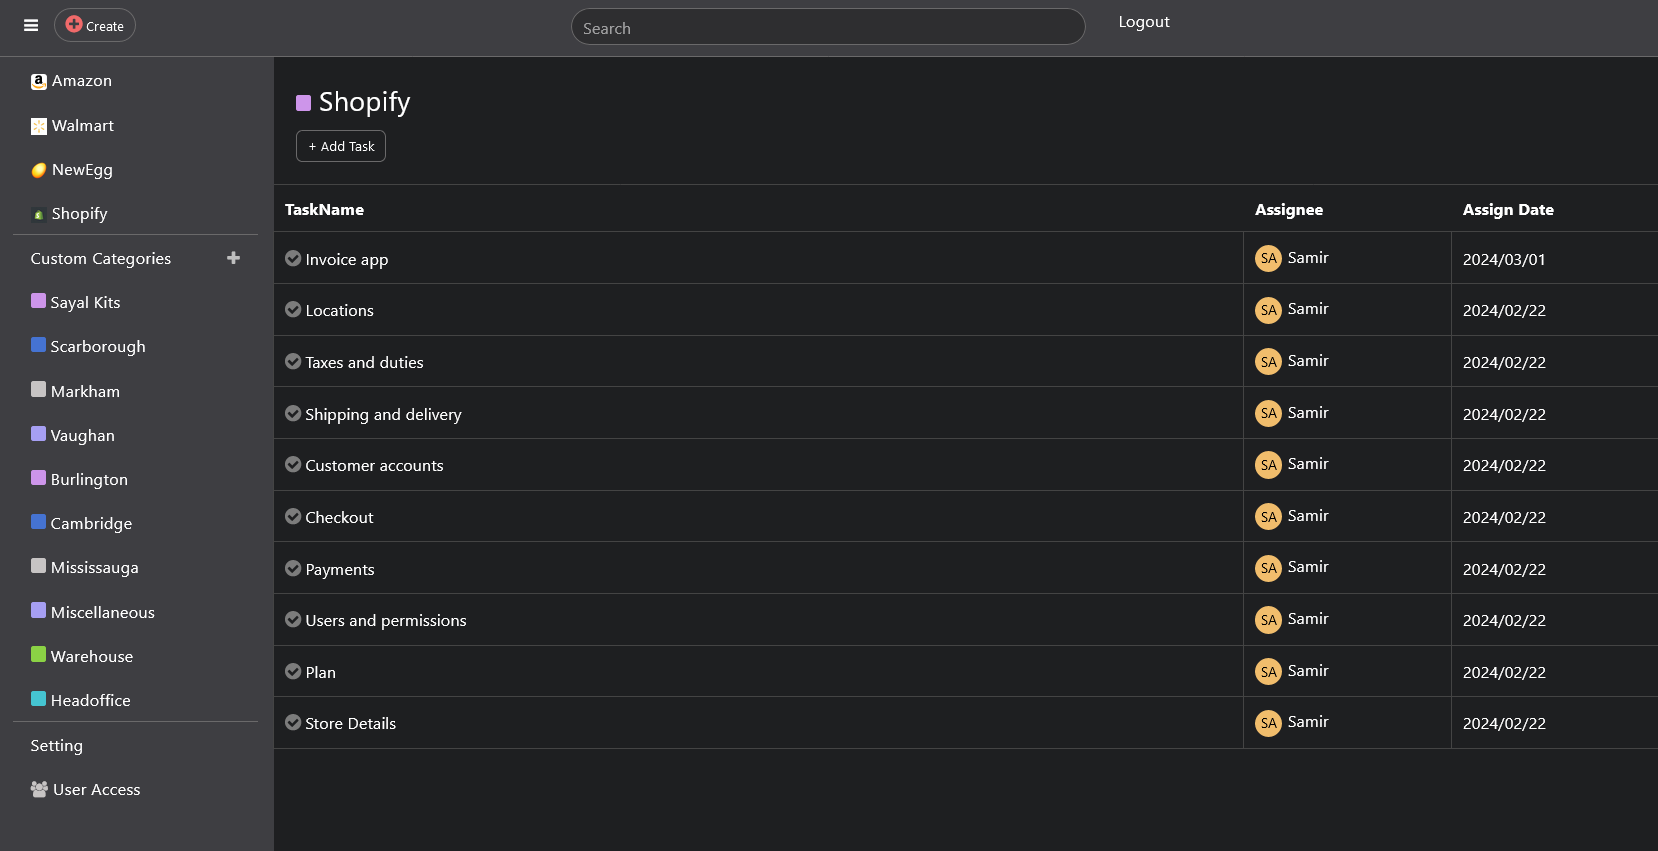The height and width of the screenshot is (851, 1658).
Task: Click the red plus icon in Create
Action: pyautogui.click(x=74, y=25)
